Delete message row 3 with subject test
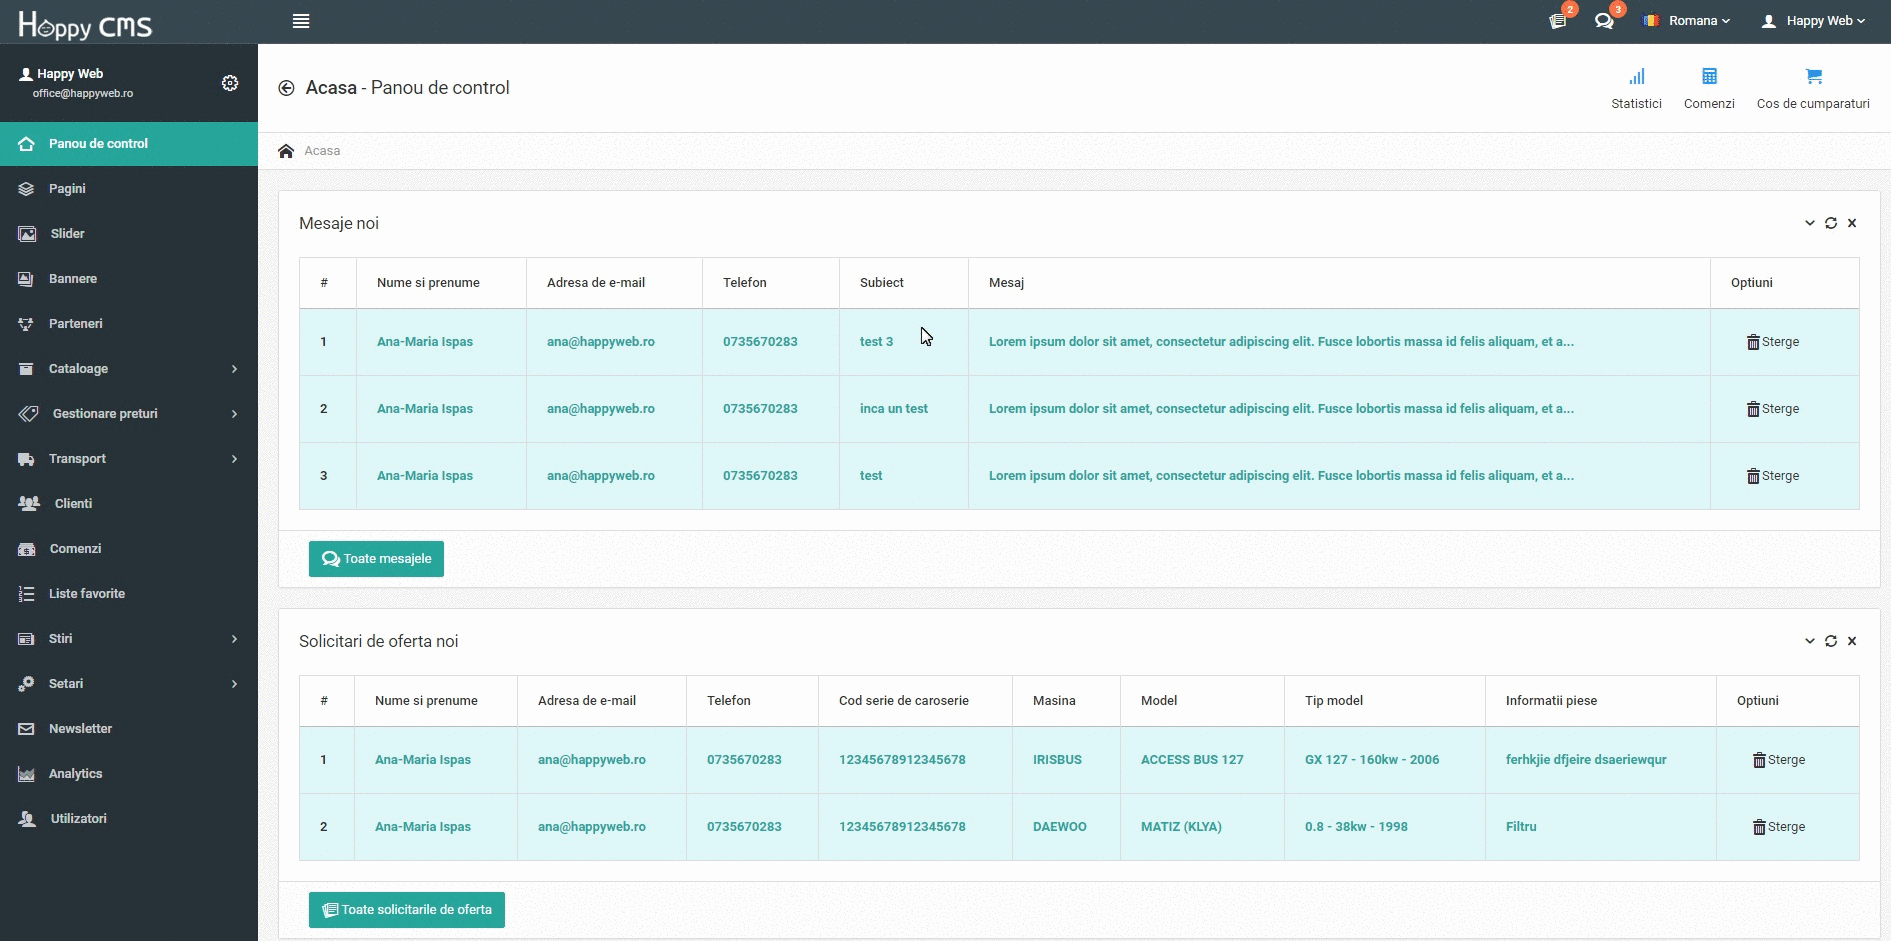Screen dimensions: 1891x941 click(x=1773, y=476)
